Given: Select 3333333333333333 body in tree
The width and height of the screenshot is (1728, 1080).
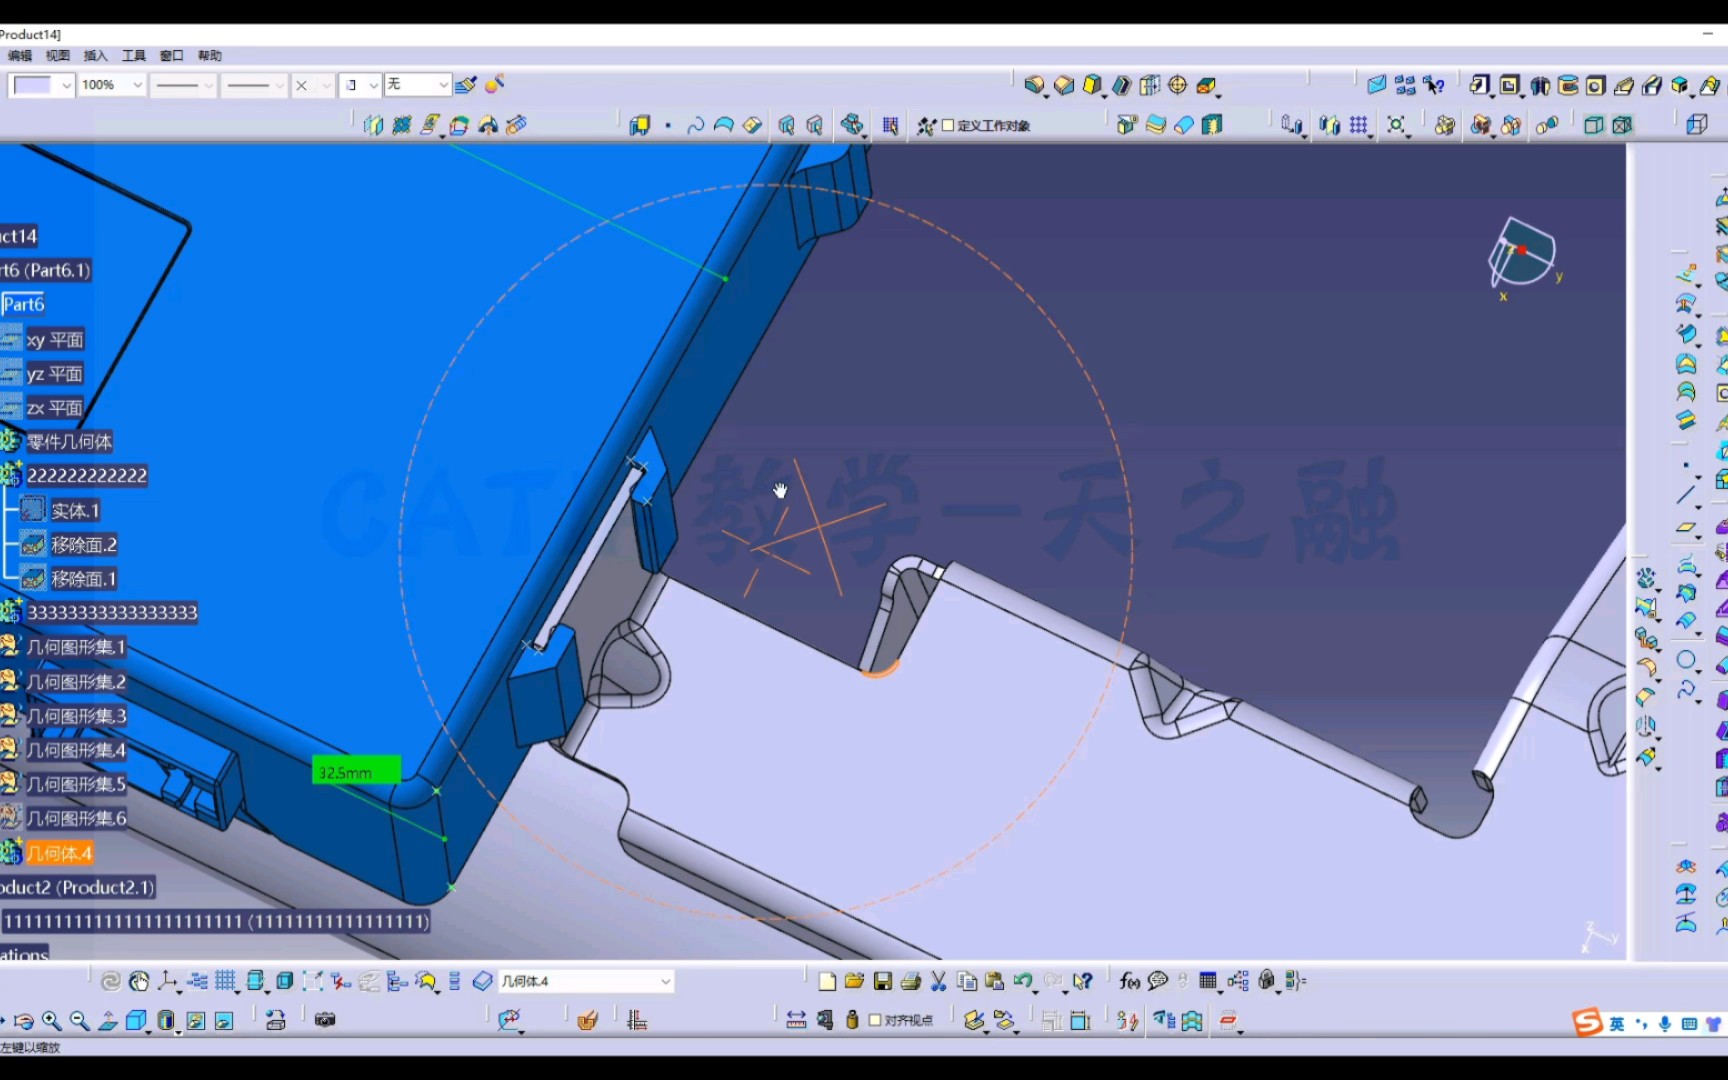Looking at the screenshot, I should tap(112, 613).
